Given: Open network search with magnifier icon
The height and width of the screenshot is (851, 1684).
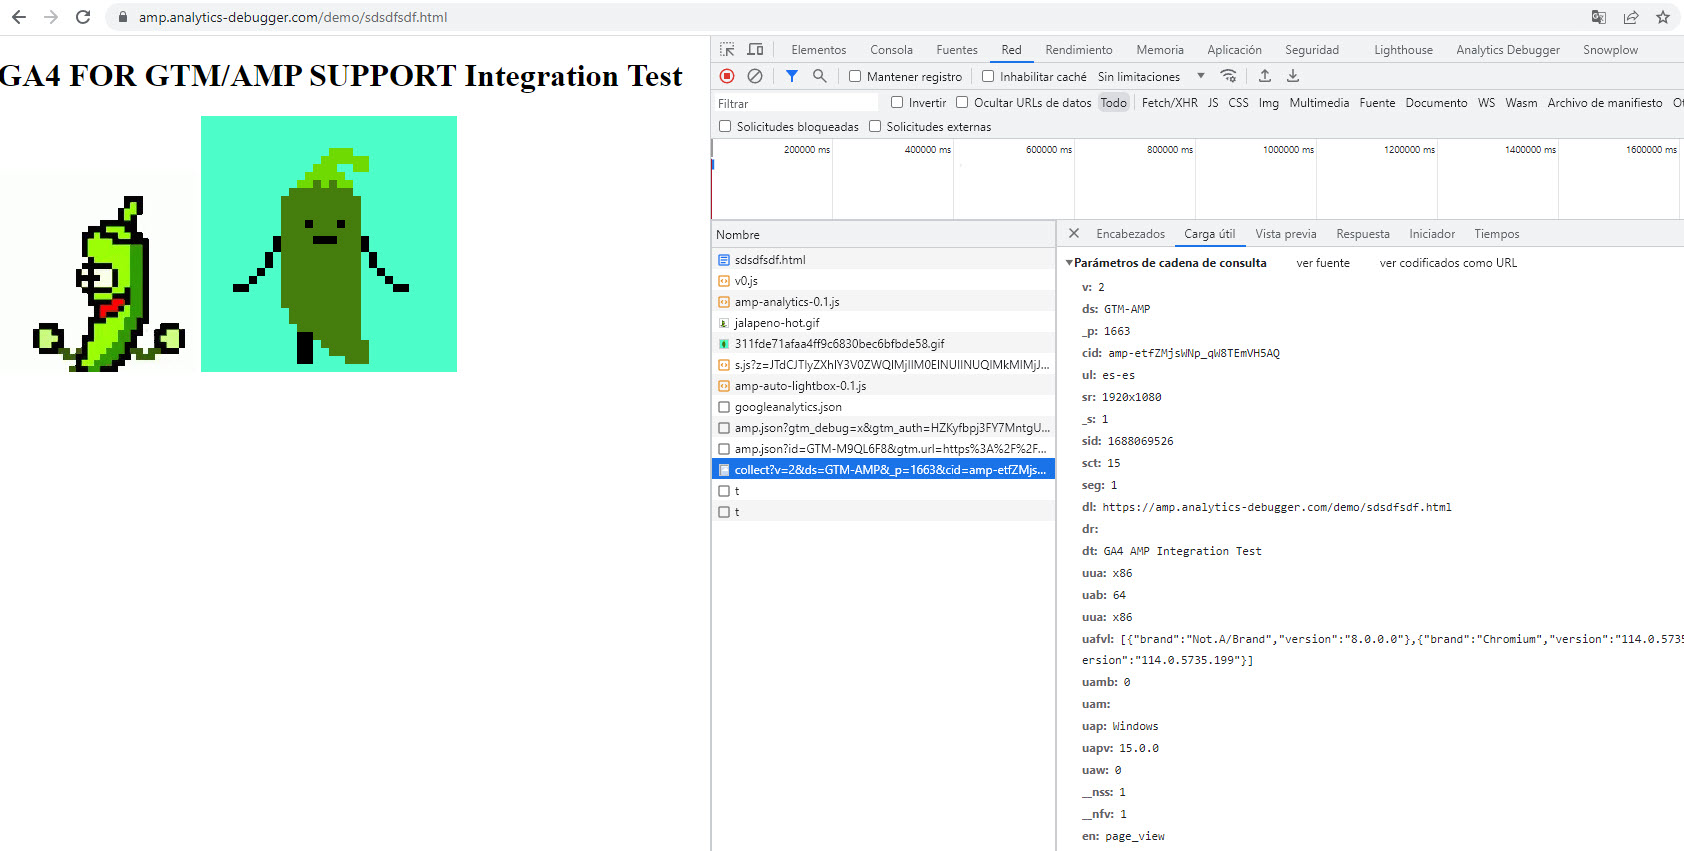Looking at the screenshot, I should tap(819, 76).
